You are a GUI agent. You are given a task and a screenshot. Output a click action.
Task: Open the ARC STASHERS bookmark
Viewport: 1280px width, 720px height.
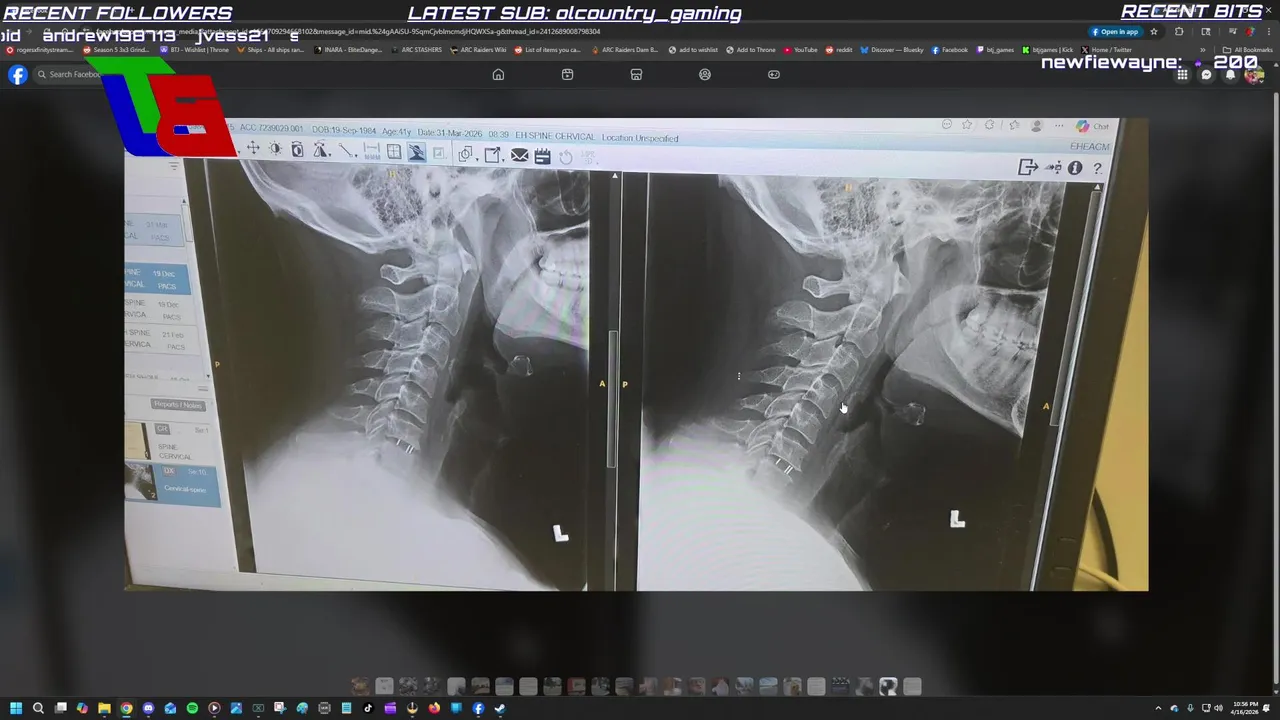click(x=415, y=50)
